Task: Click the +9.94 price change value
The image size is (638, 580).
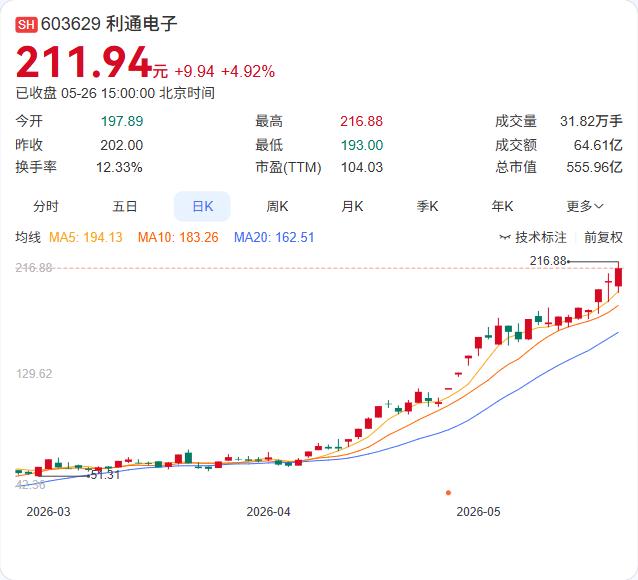Action: [194, 72]
